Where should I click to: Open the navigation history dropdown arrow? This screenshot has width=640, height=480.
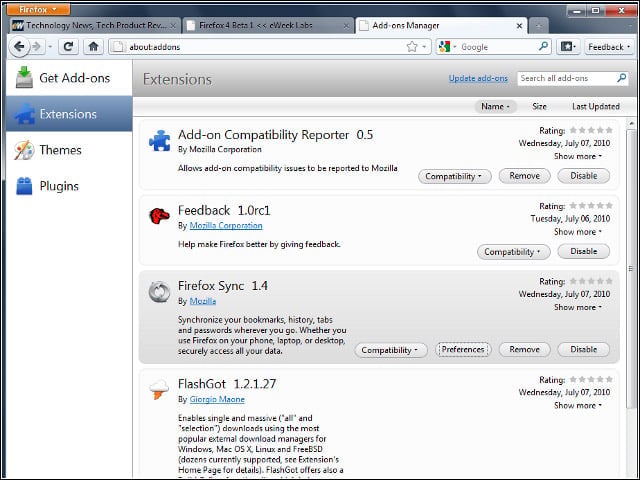pos(50,47)
